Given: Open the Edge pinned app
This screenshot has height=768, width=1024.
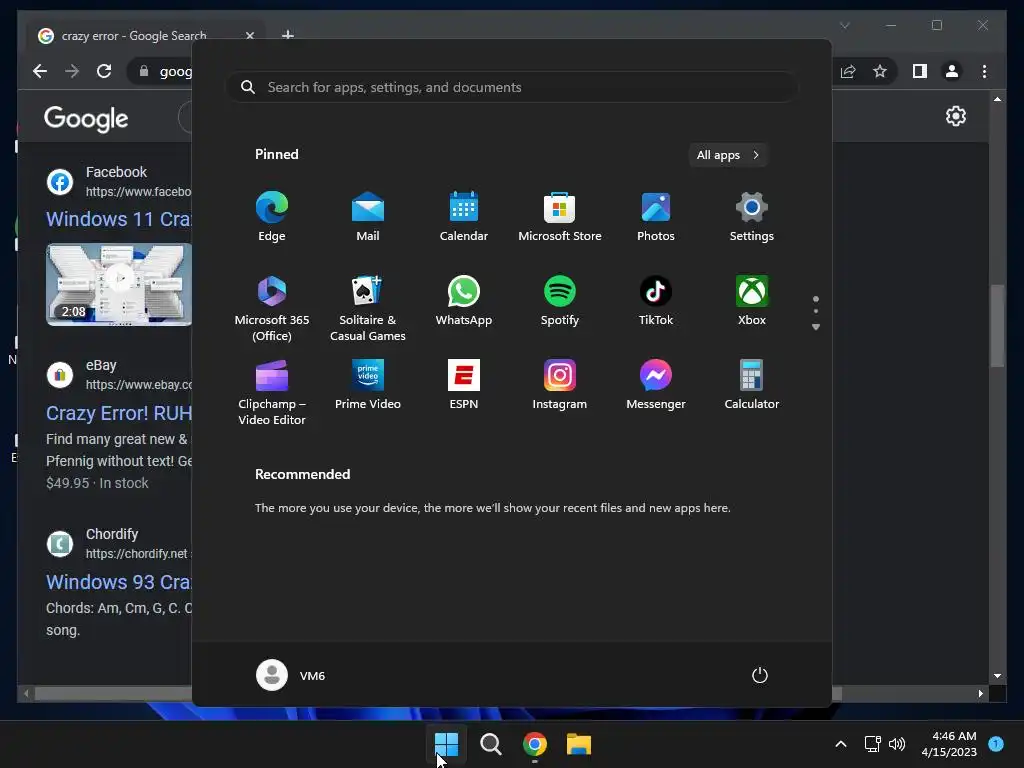Looking at the screenshot, I should click(272, 217).
